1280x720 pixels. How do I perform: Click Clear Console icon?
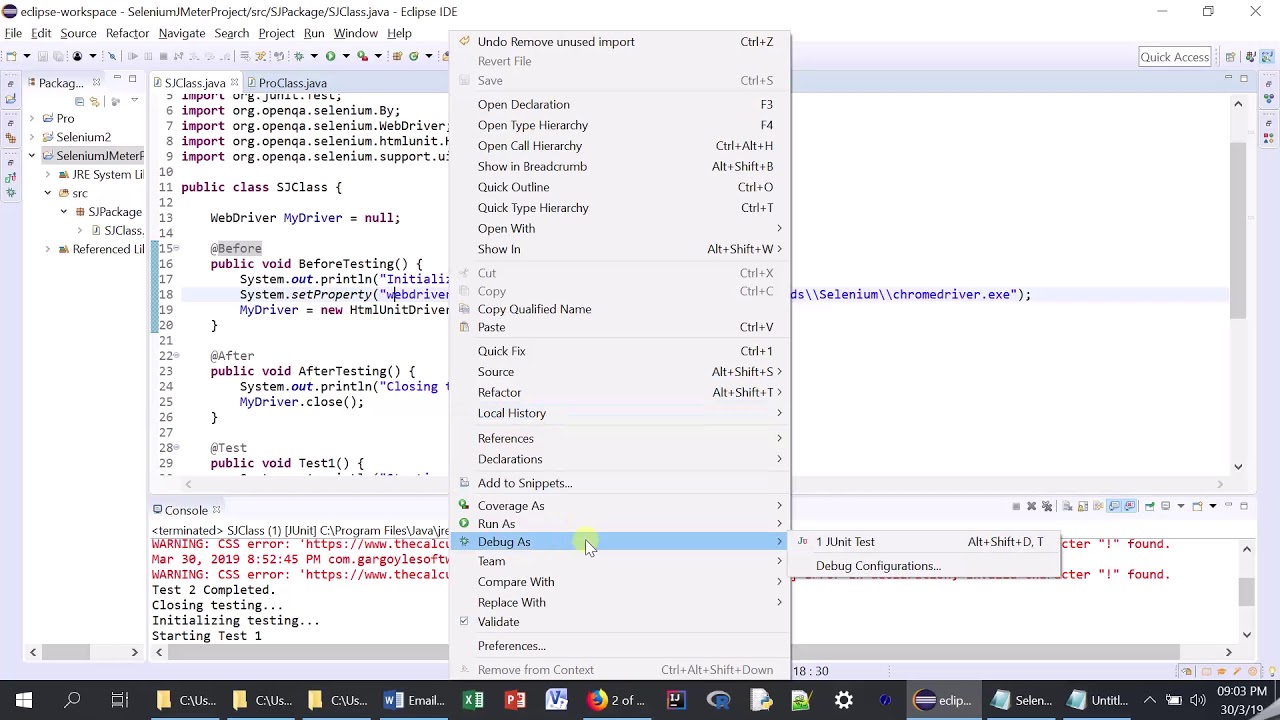[1067, 506]
